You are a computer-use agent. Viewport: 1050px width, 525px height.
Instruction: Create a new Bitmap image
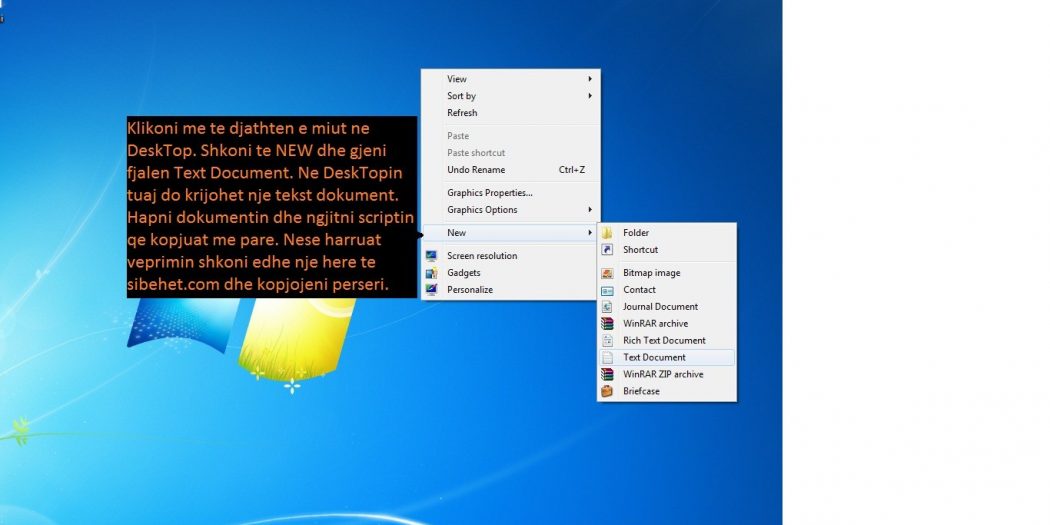pos(667,273)
